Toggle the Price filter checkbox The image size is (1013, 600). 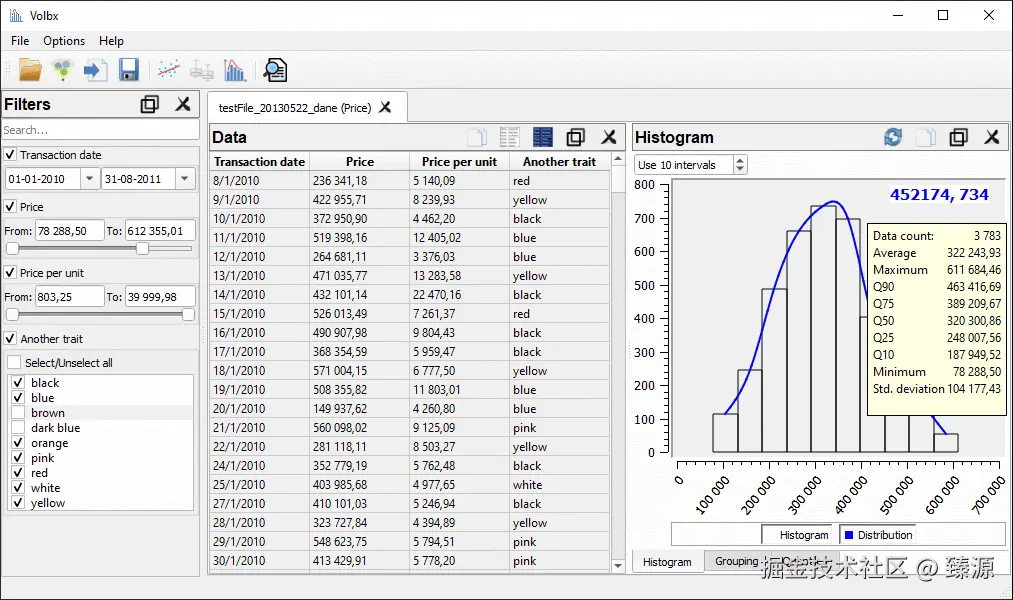pyautogui.click(x=10, y=207)
